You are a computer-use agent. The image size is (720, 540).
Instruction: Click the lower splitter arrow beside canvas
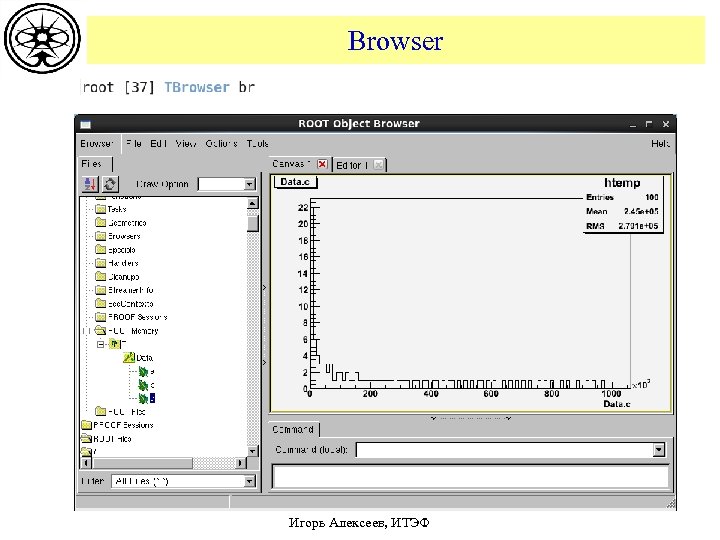click(x=264, y=363)
